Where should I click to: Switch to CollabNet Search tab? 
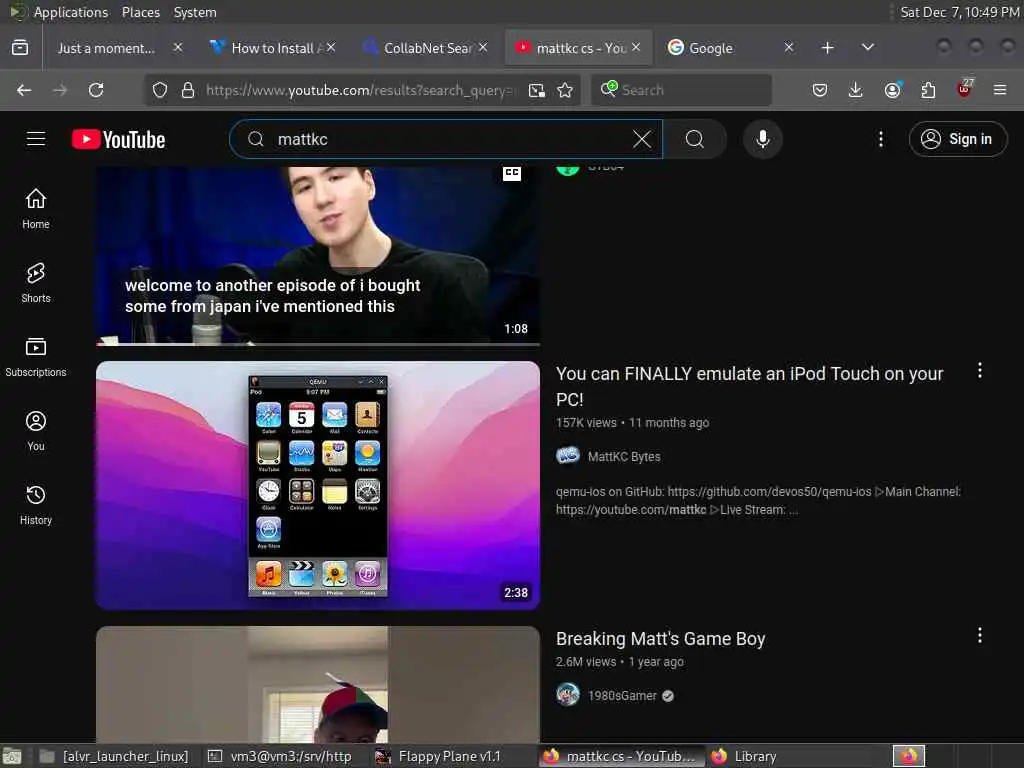428,48
